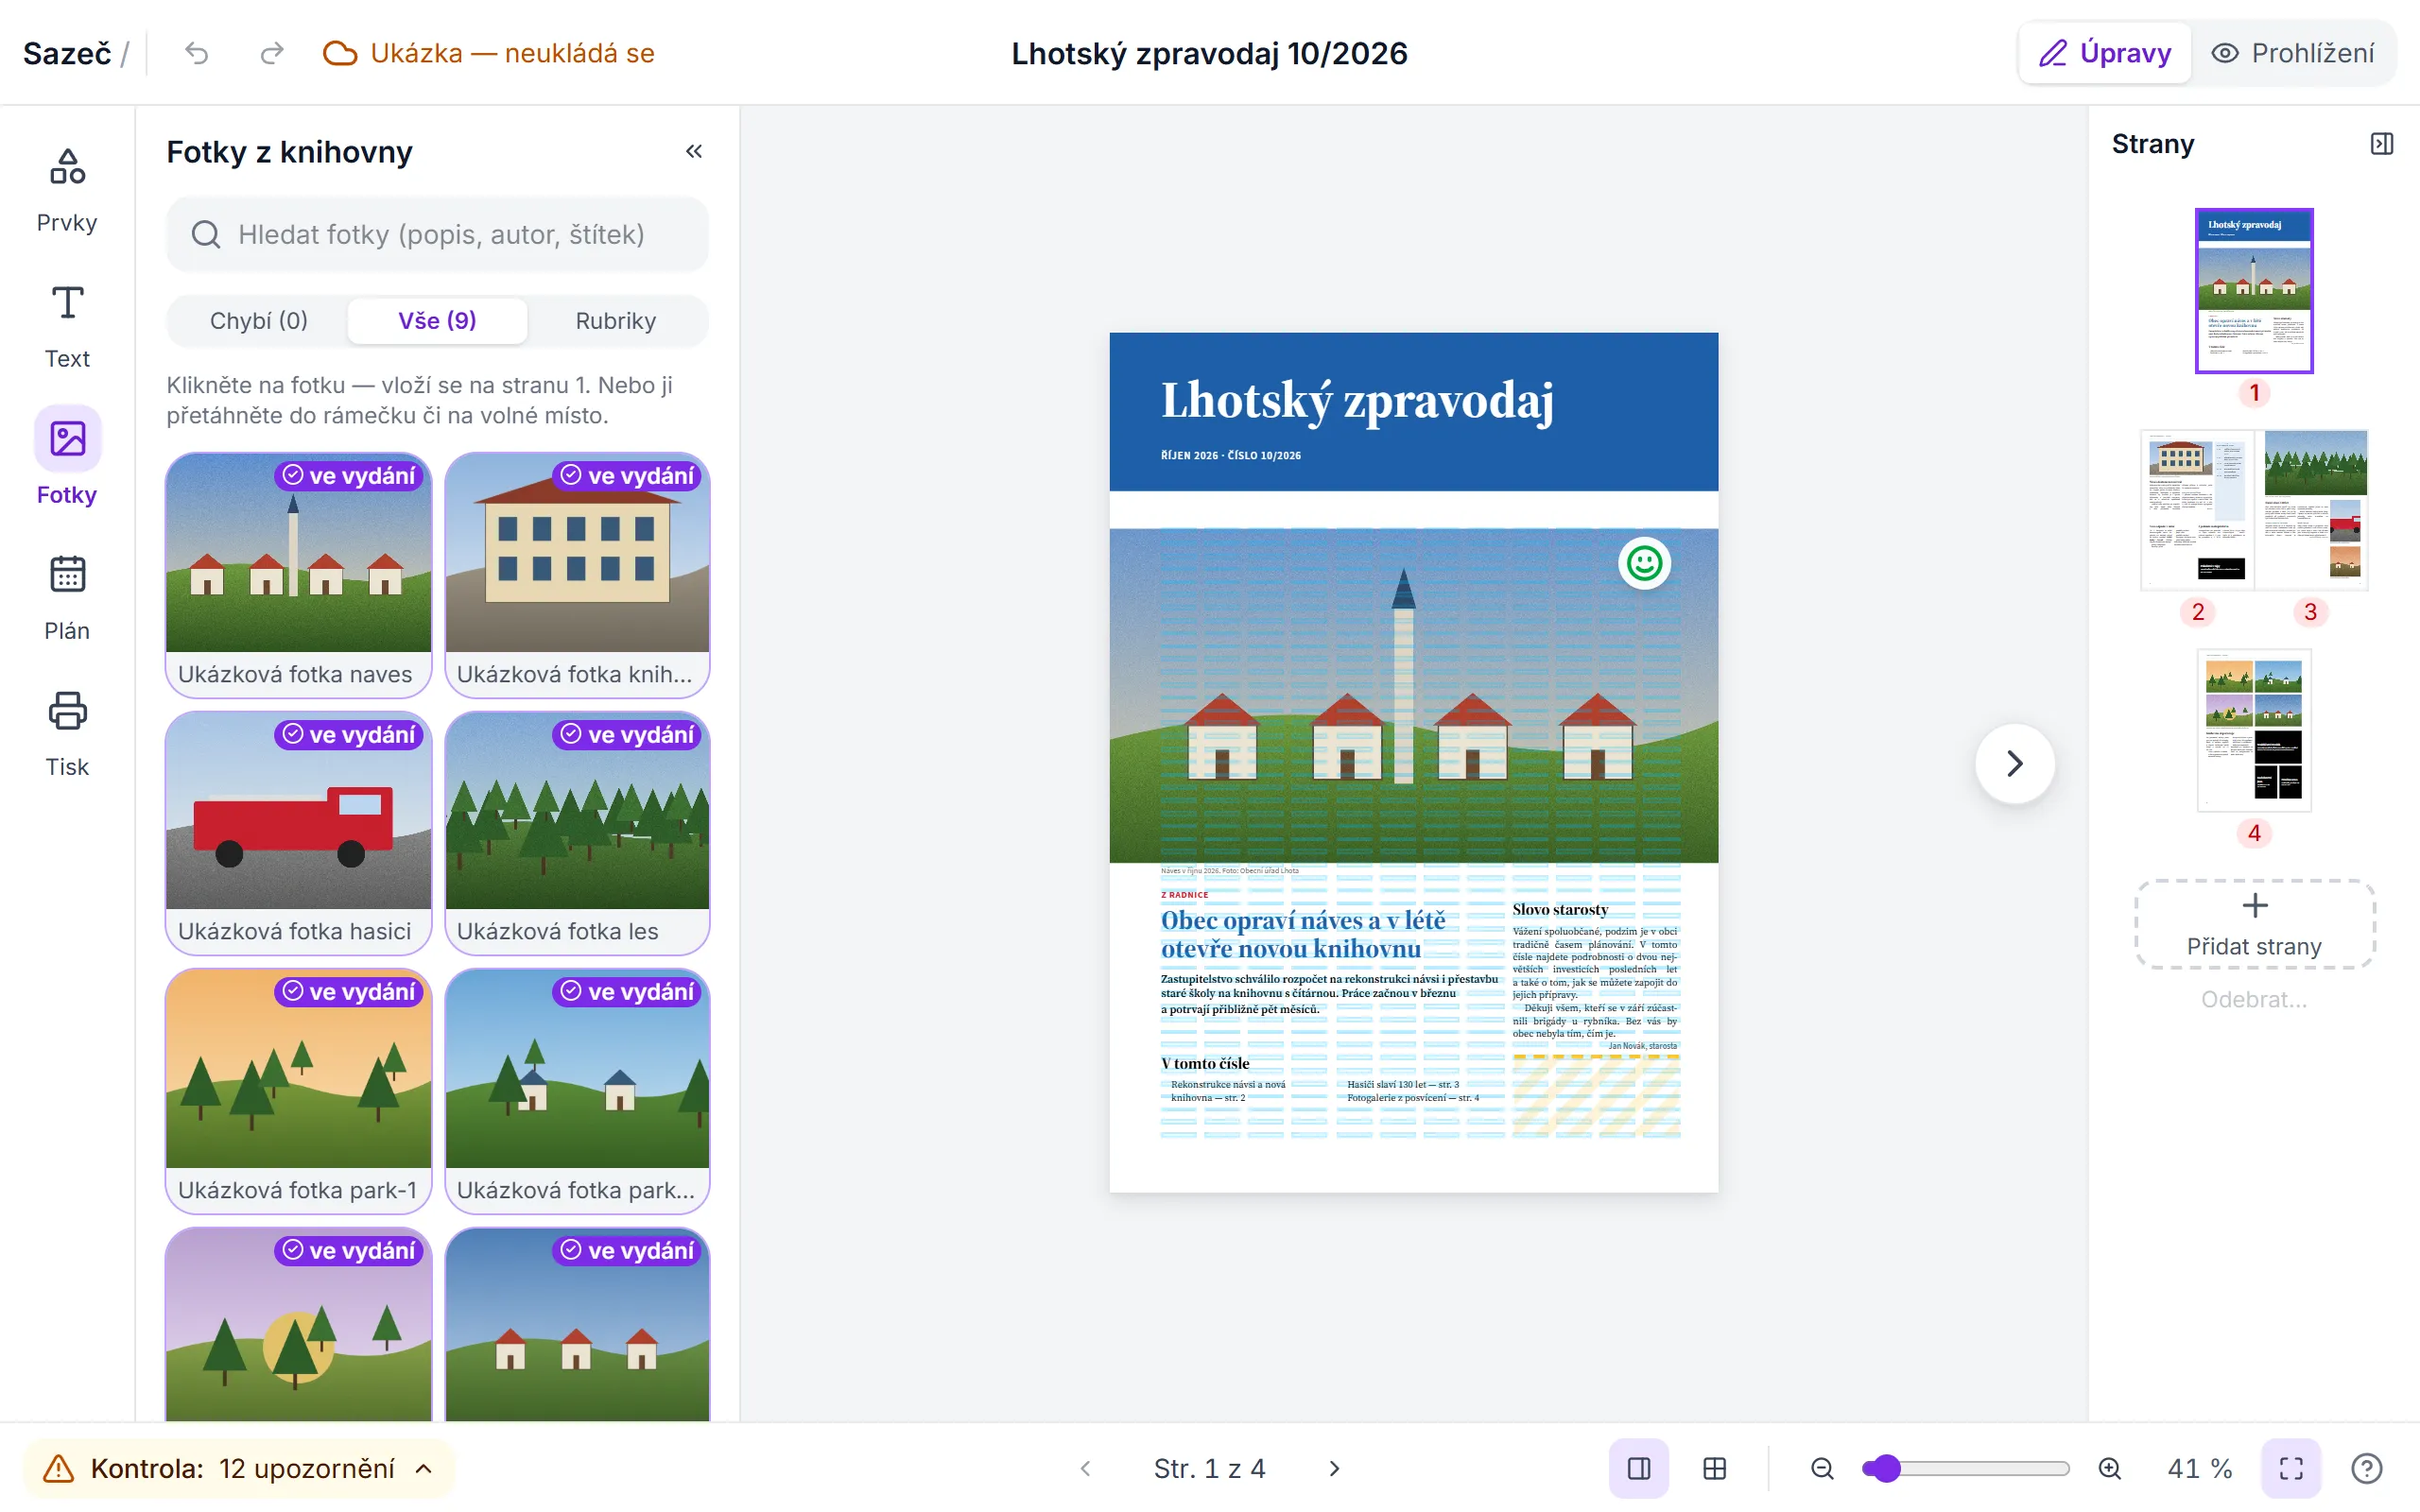Zoom out with the minus magnifier
Image resolution: width=2420 pixels, height=1512 pixels.
coord(1822,1468)
